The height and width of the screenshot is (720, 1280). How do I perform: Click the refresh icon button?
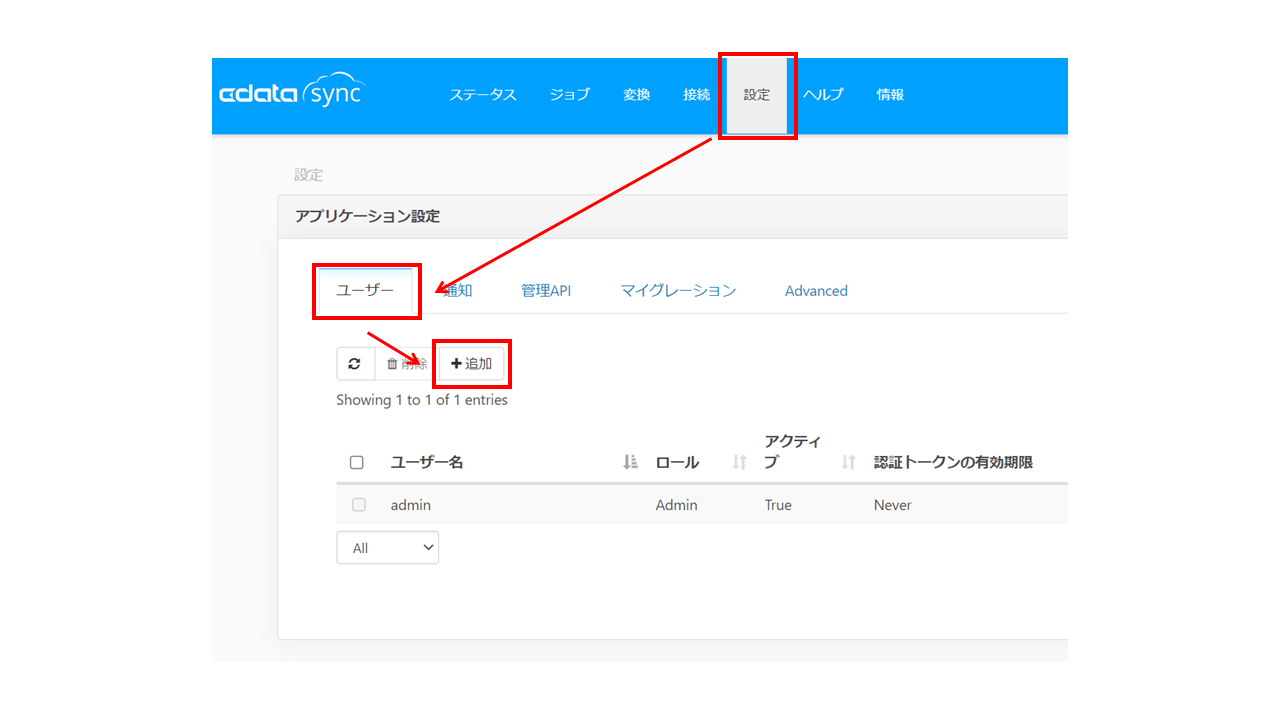click(x=355, y=364)
